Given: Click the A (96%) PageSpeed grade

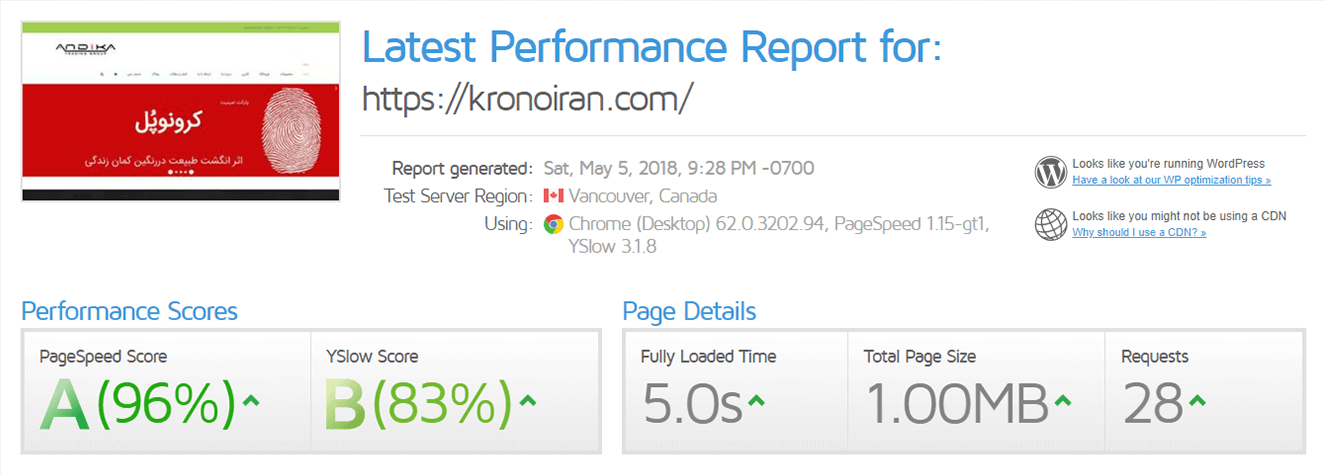Looking at the screenshot, I should coord(137,405).
